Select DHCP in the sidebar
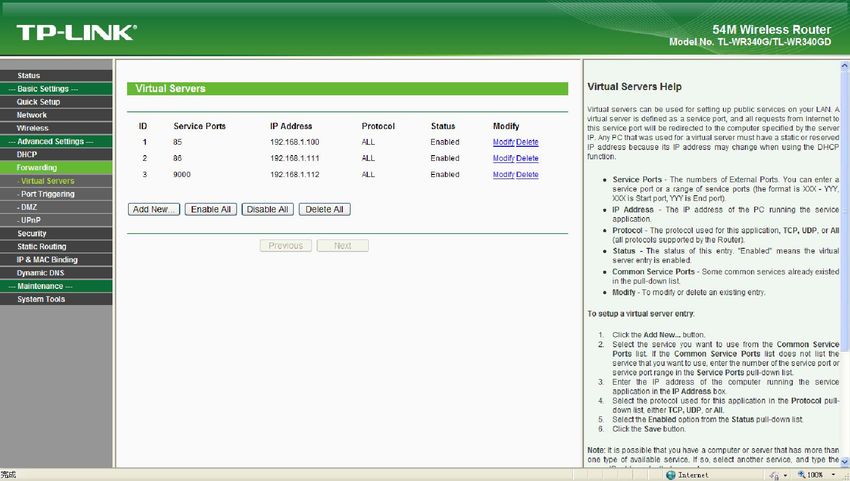The width and height of the screenshot is (850, 481). pos(56,155)
